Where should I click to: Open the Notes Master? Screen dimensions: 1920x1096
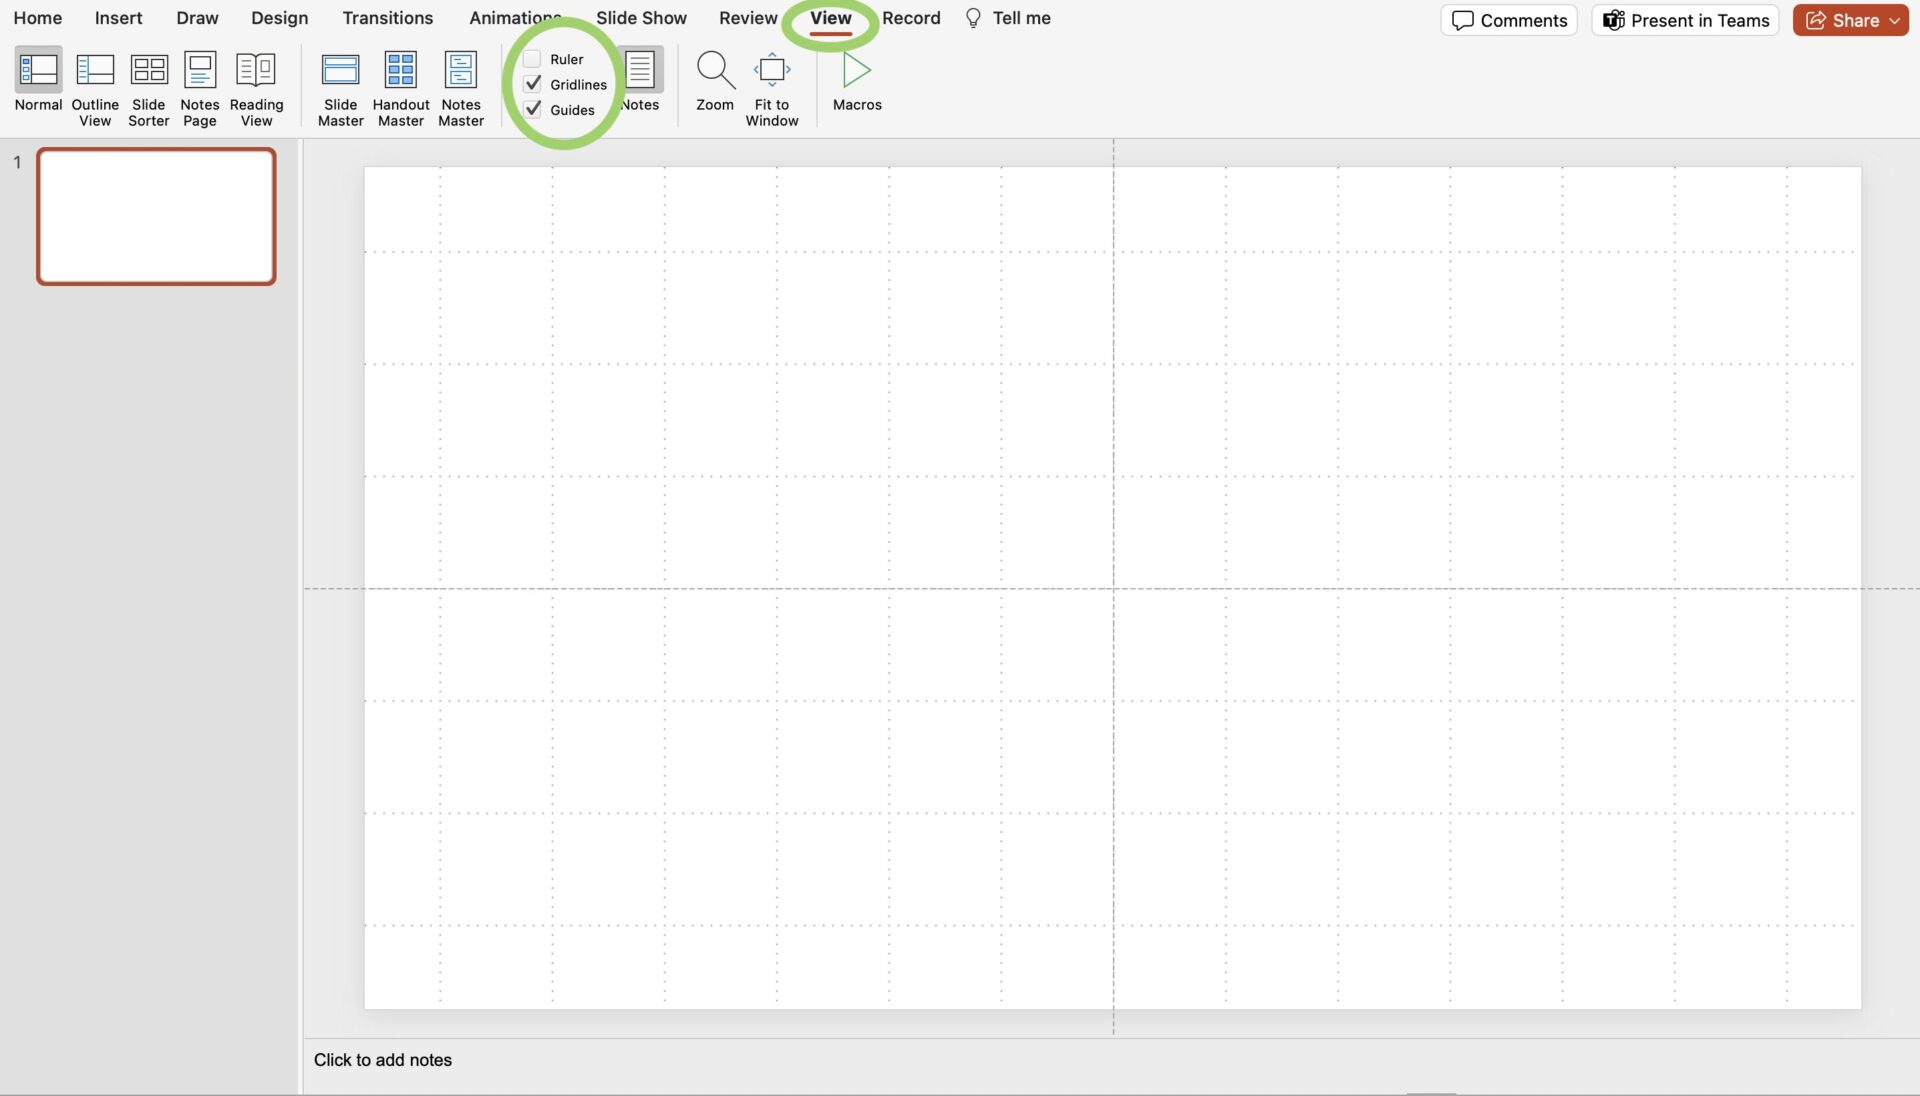(461, 89)
